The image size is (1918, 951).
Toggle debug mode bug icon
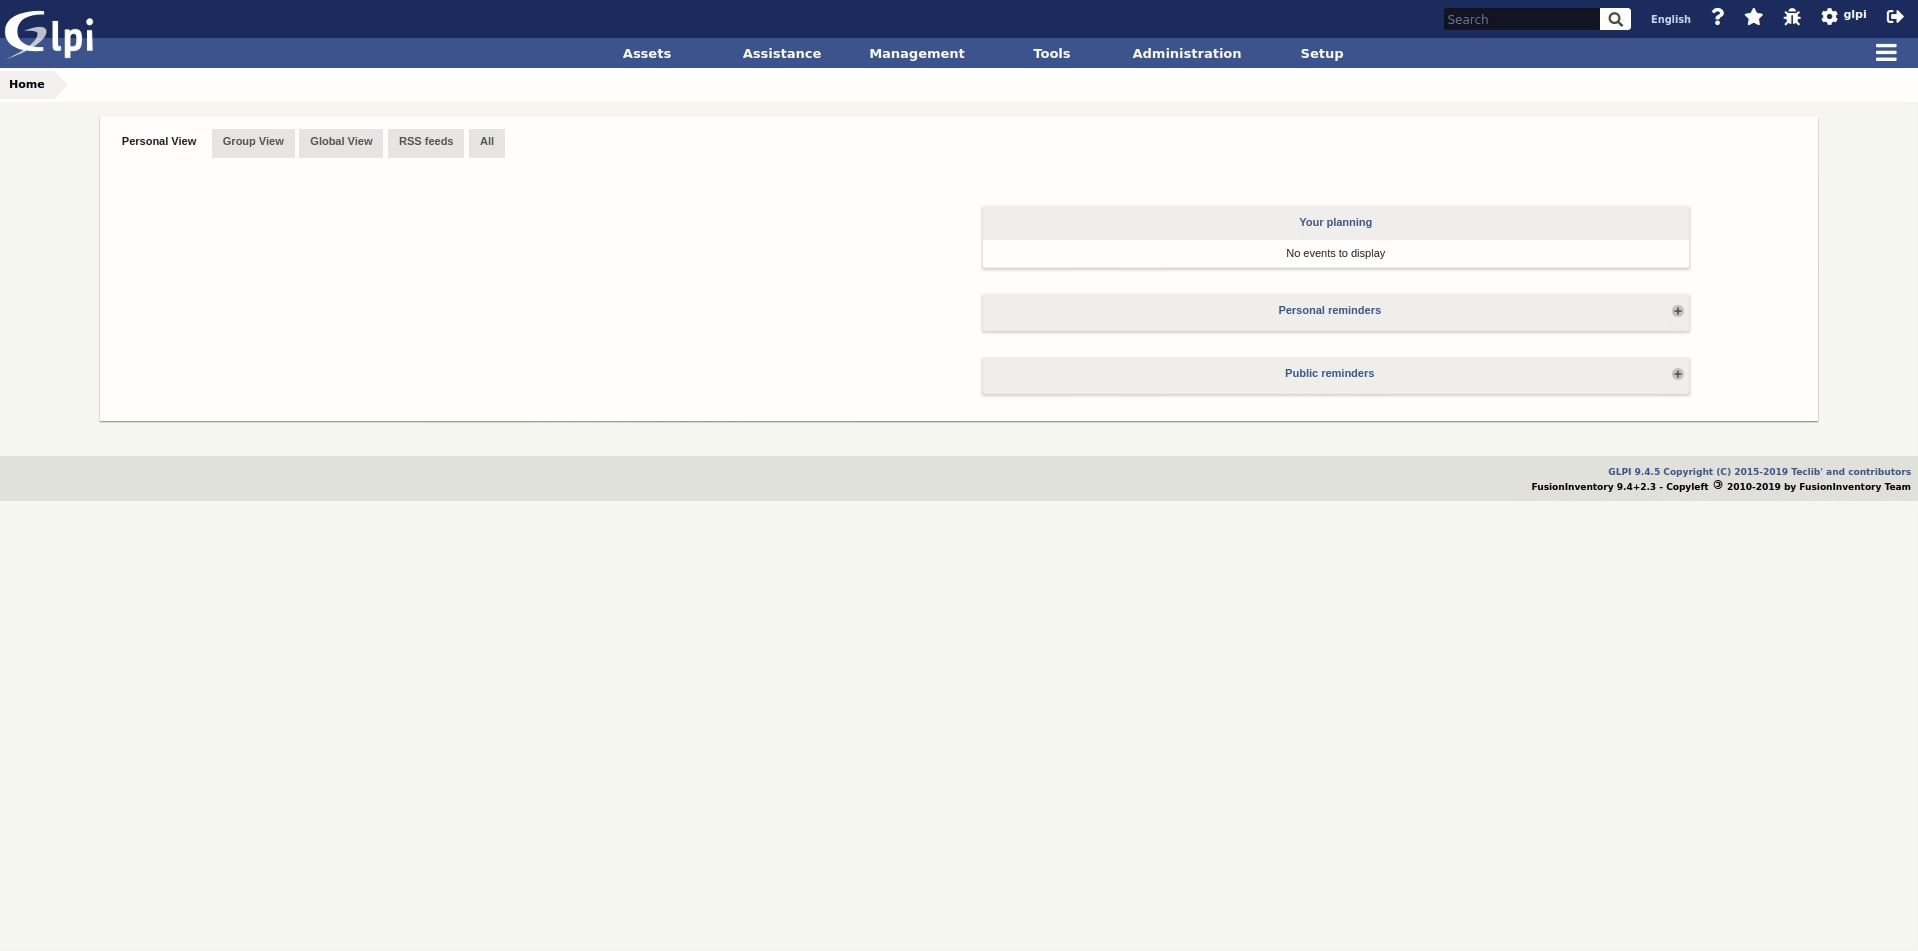[1791, 17]
